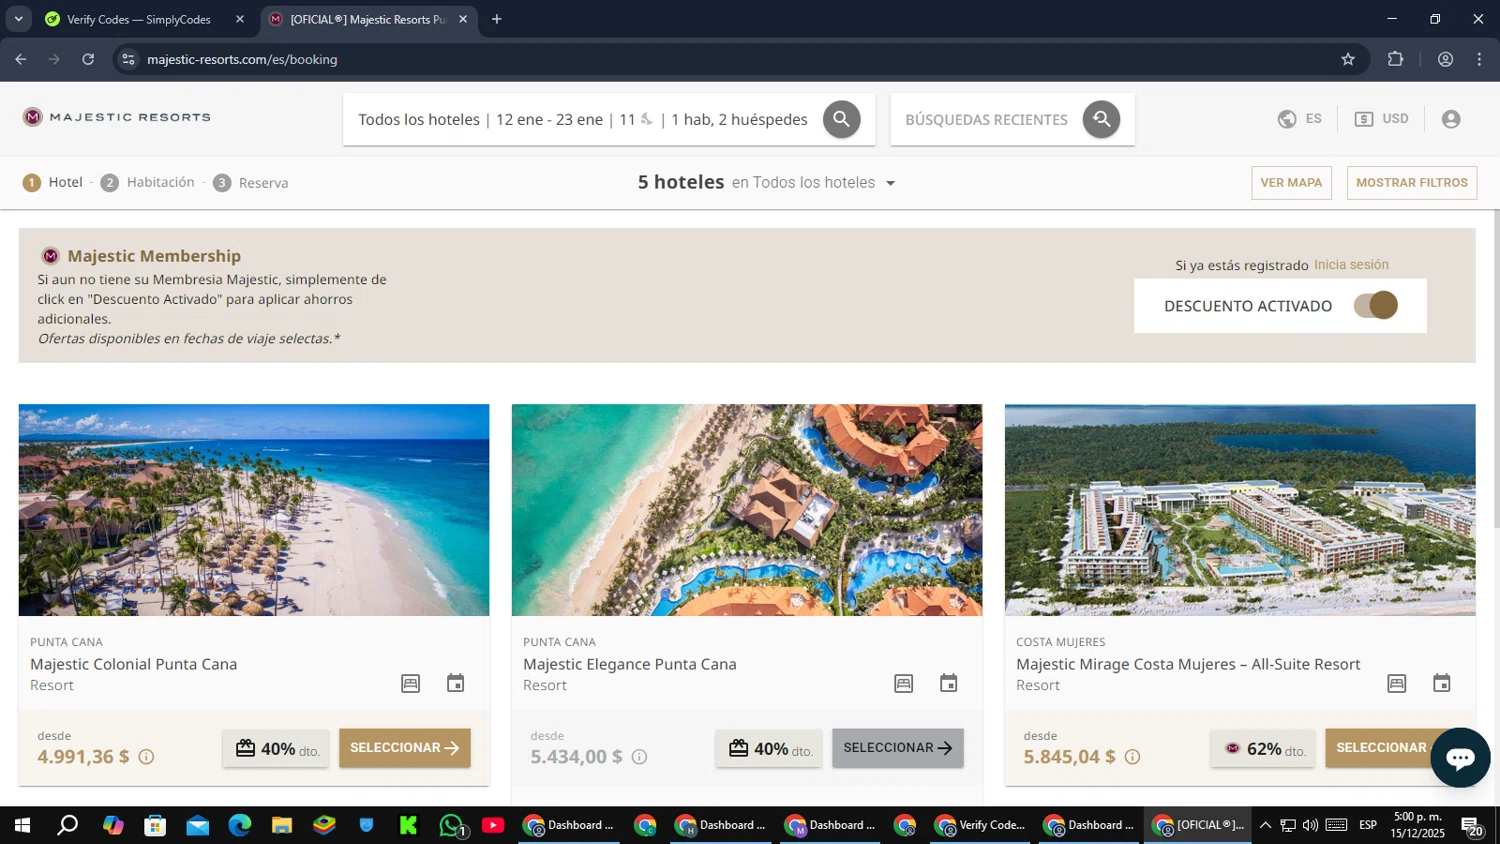Open Majestic Colonial beach photo
Image resolution: width=1500 pixels, height=844 pixels.
point(254,510)
